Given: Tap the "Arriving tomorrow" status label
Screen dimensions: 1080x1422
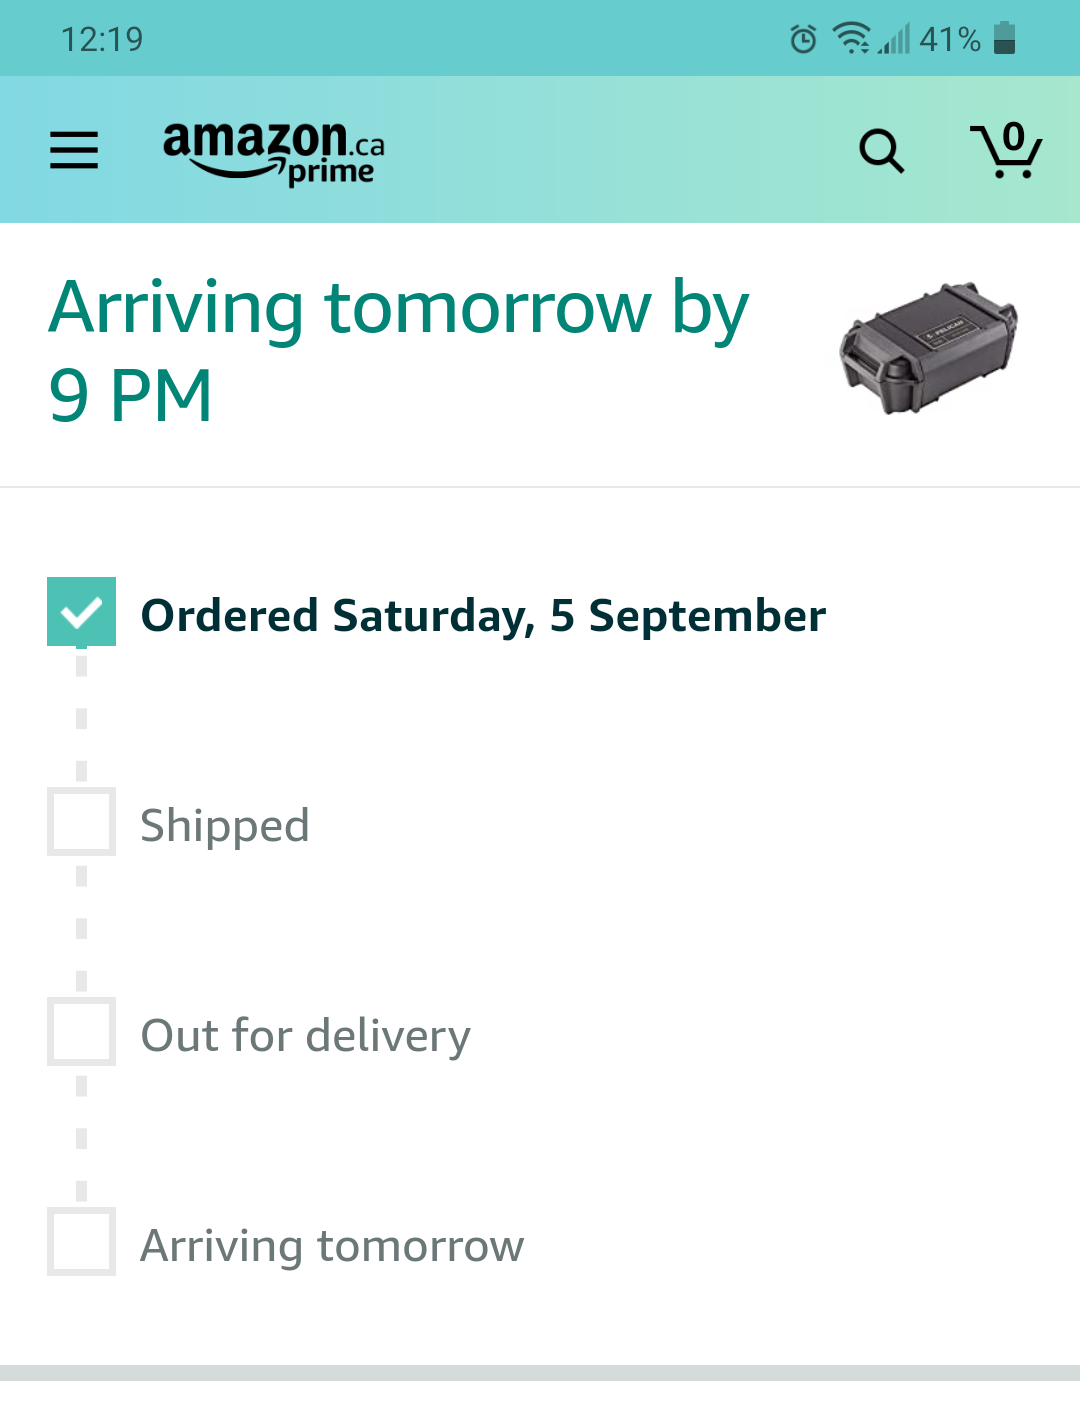Looking at the screenshot, I should pyautogui.click(x=332, y=1246).
